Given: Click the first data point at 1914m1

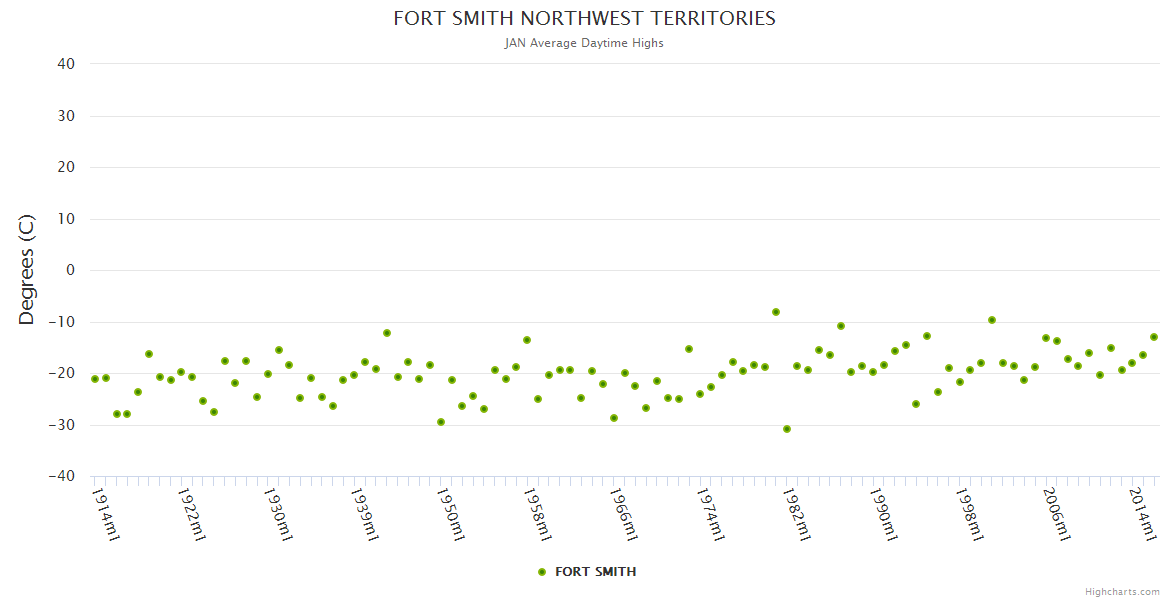Looking at the screenshot, I should [x=95, y=379].
